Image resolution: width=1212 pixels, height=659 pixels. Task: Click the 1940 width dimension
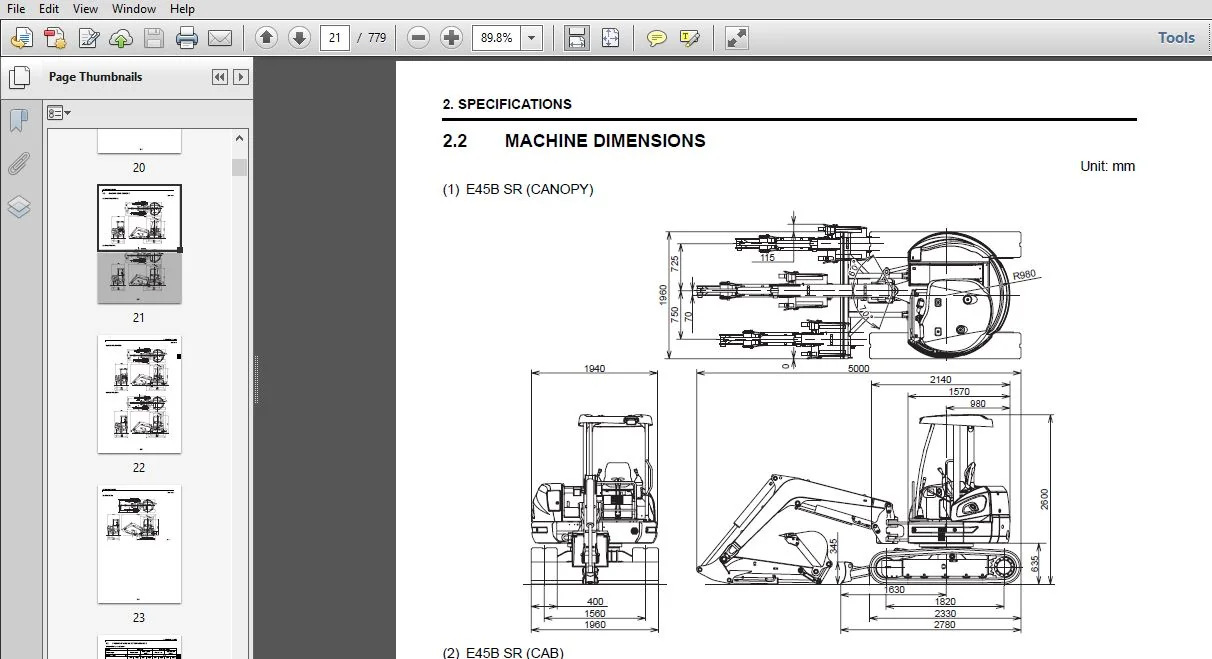coord(594,368)
